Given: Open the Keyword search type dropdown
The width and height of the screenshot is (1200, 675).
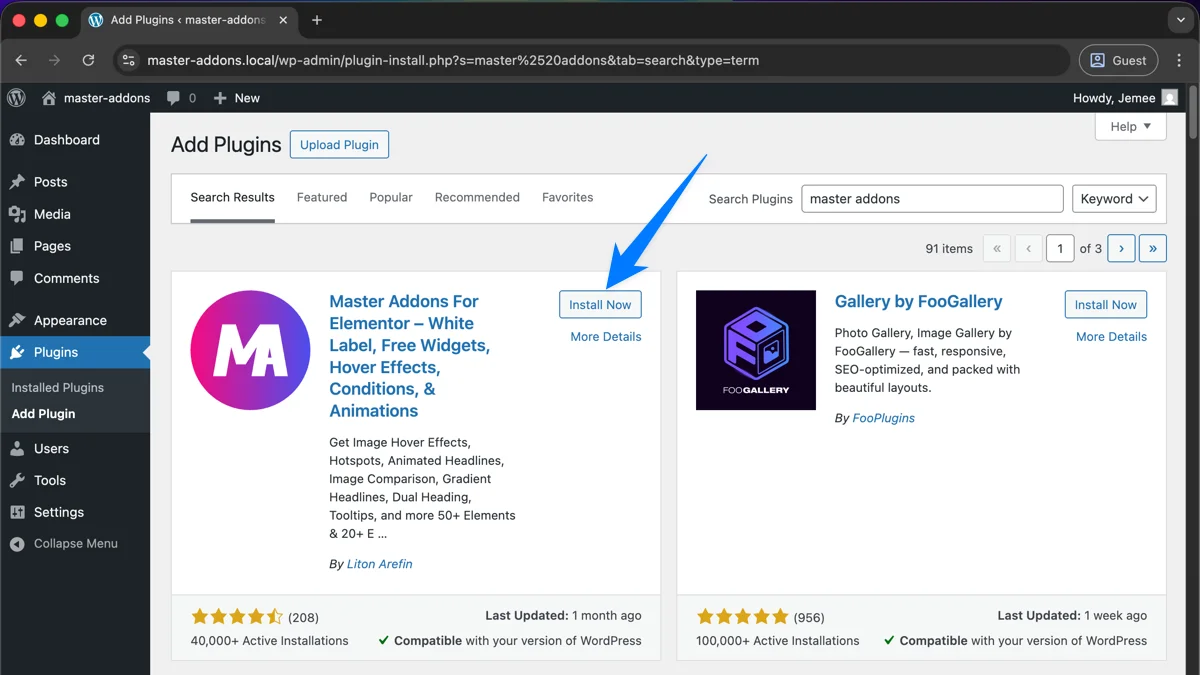Looking at the screenshot, I should point(1113,198).
